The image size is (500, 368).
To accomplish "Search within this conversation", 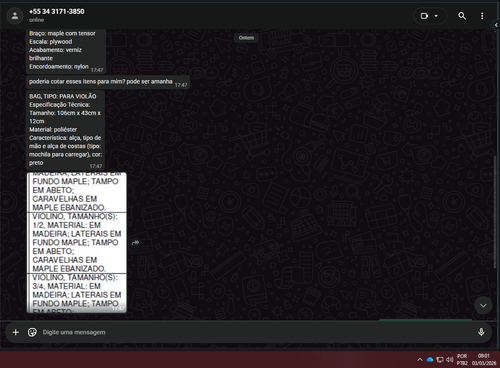I will (462, 16).
